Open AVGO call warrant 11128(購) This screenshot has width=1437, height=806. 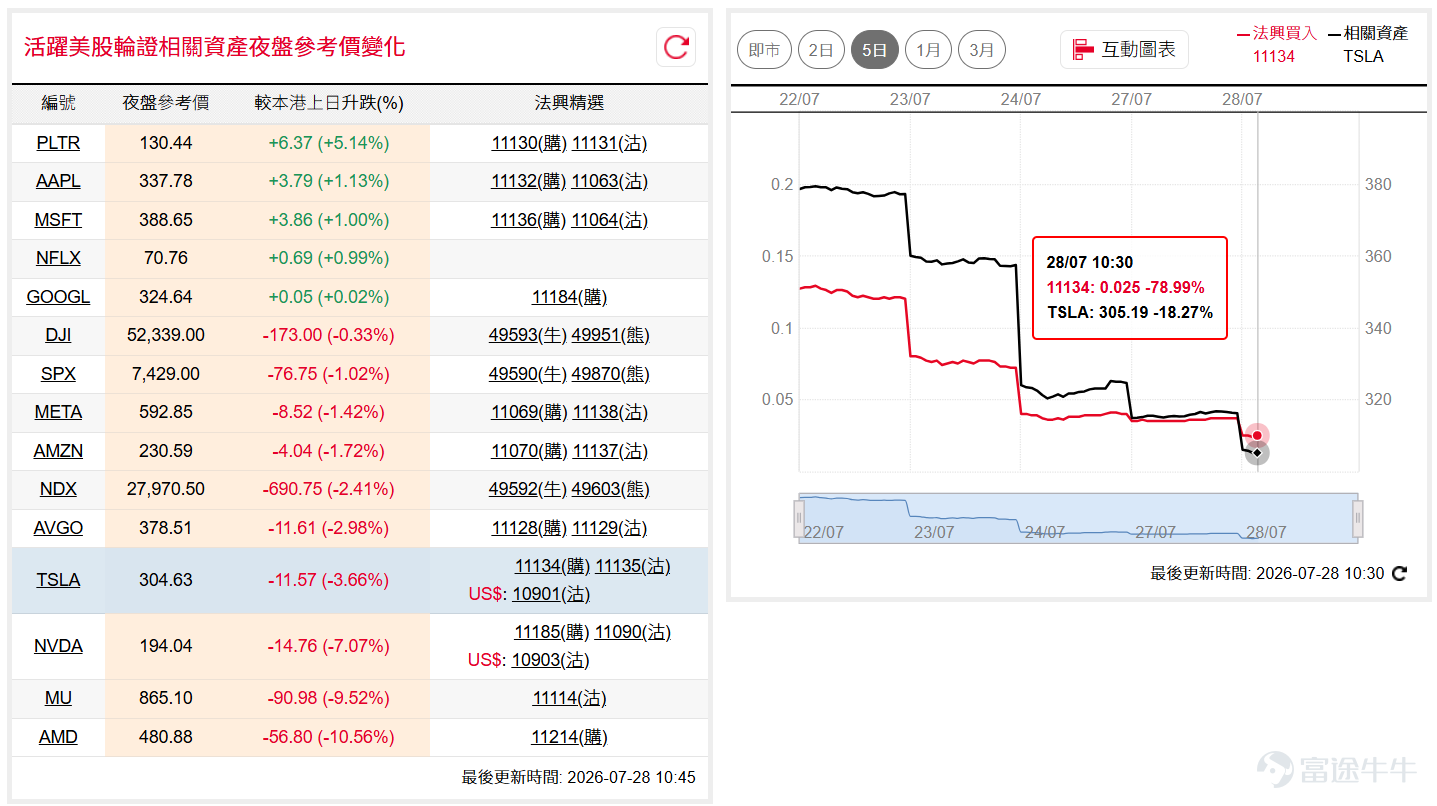click(530, 528)
